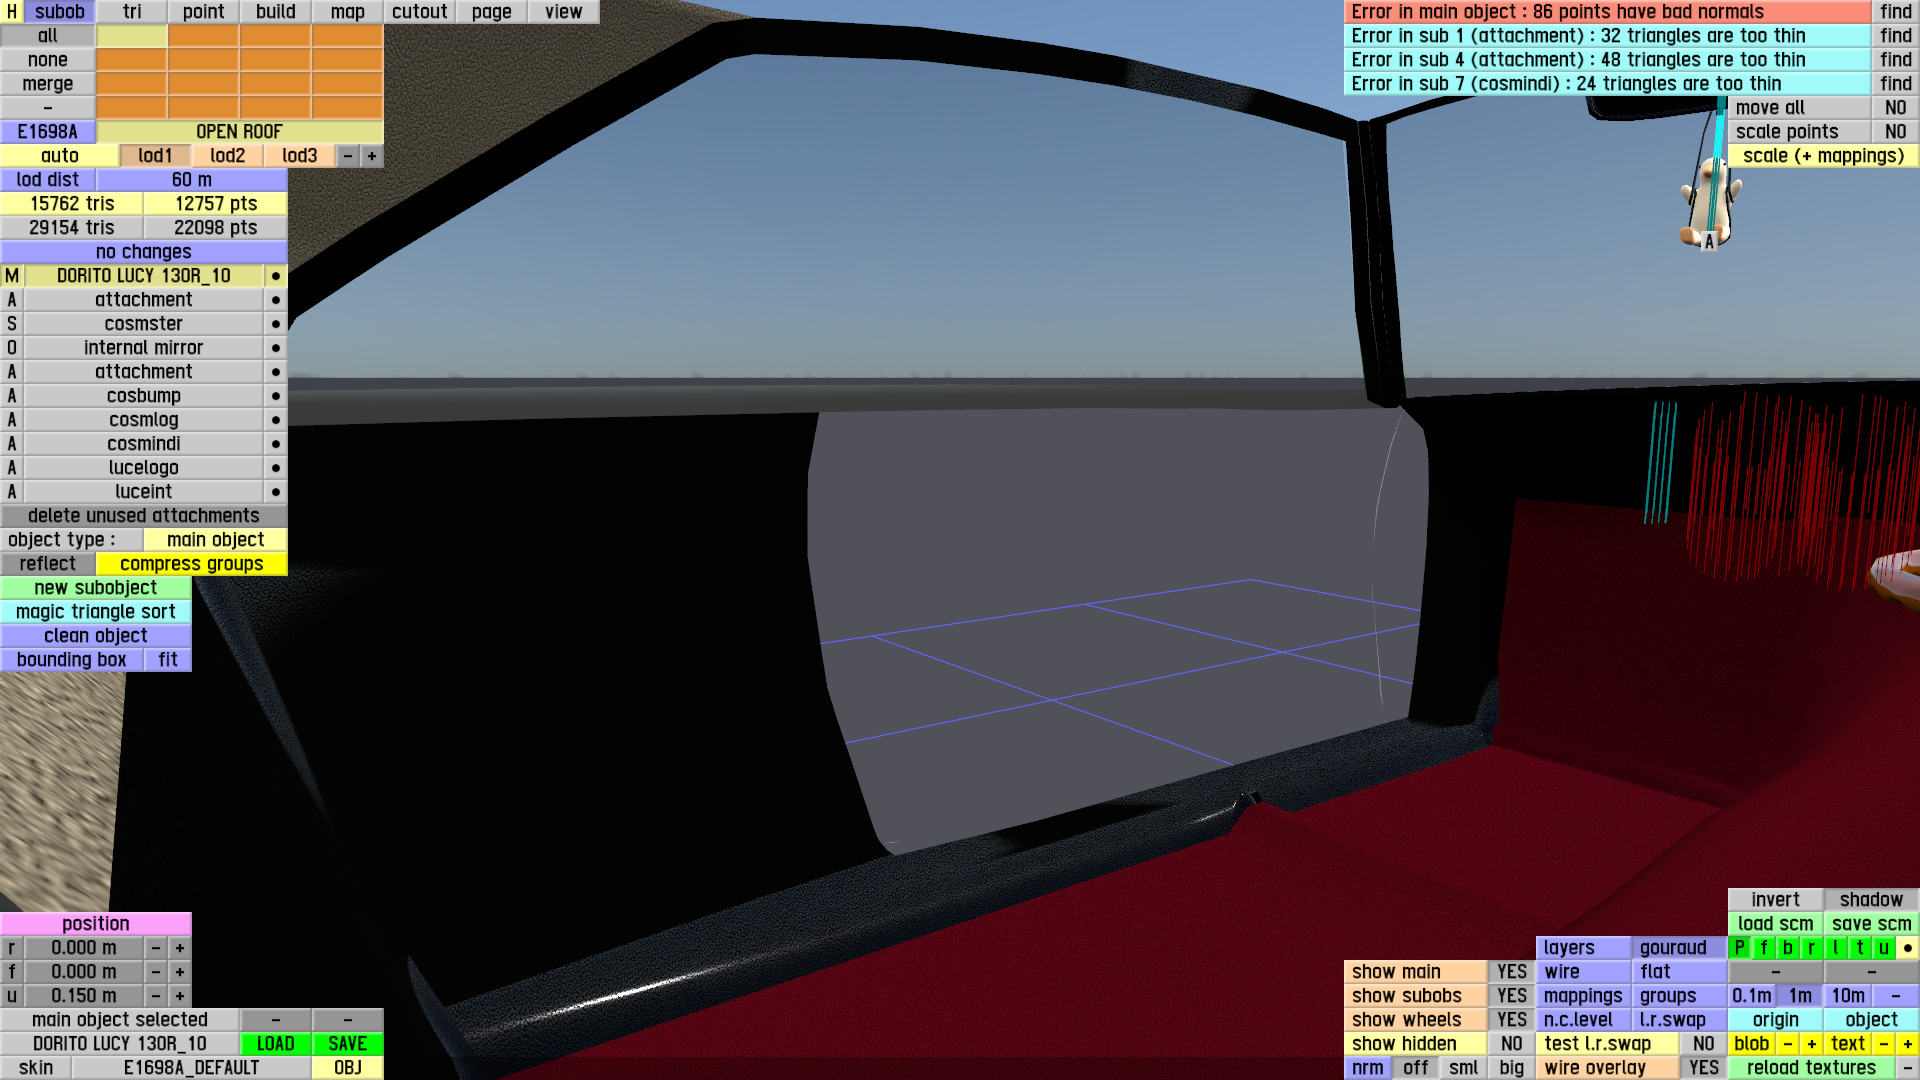The width and height of the screenshot is (1920, 1080).
Task: Toggle move all NO setting
Action: point(1895,108)
